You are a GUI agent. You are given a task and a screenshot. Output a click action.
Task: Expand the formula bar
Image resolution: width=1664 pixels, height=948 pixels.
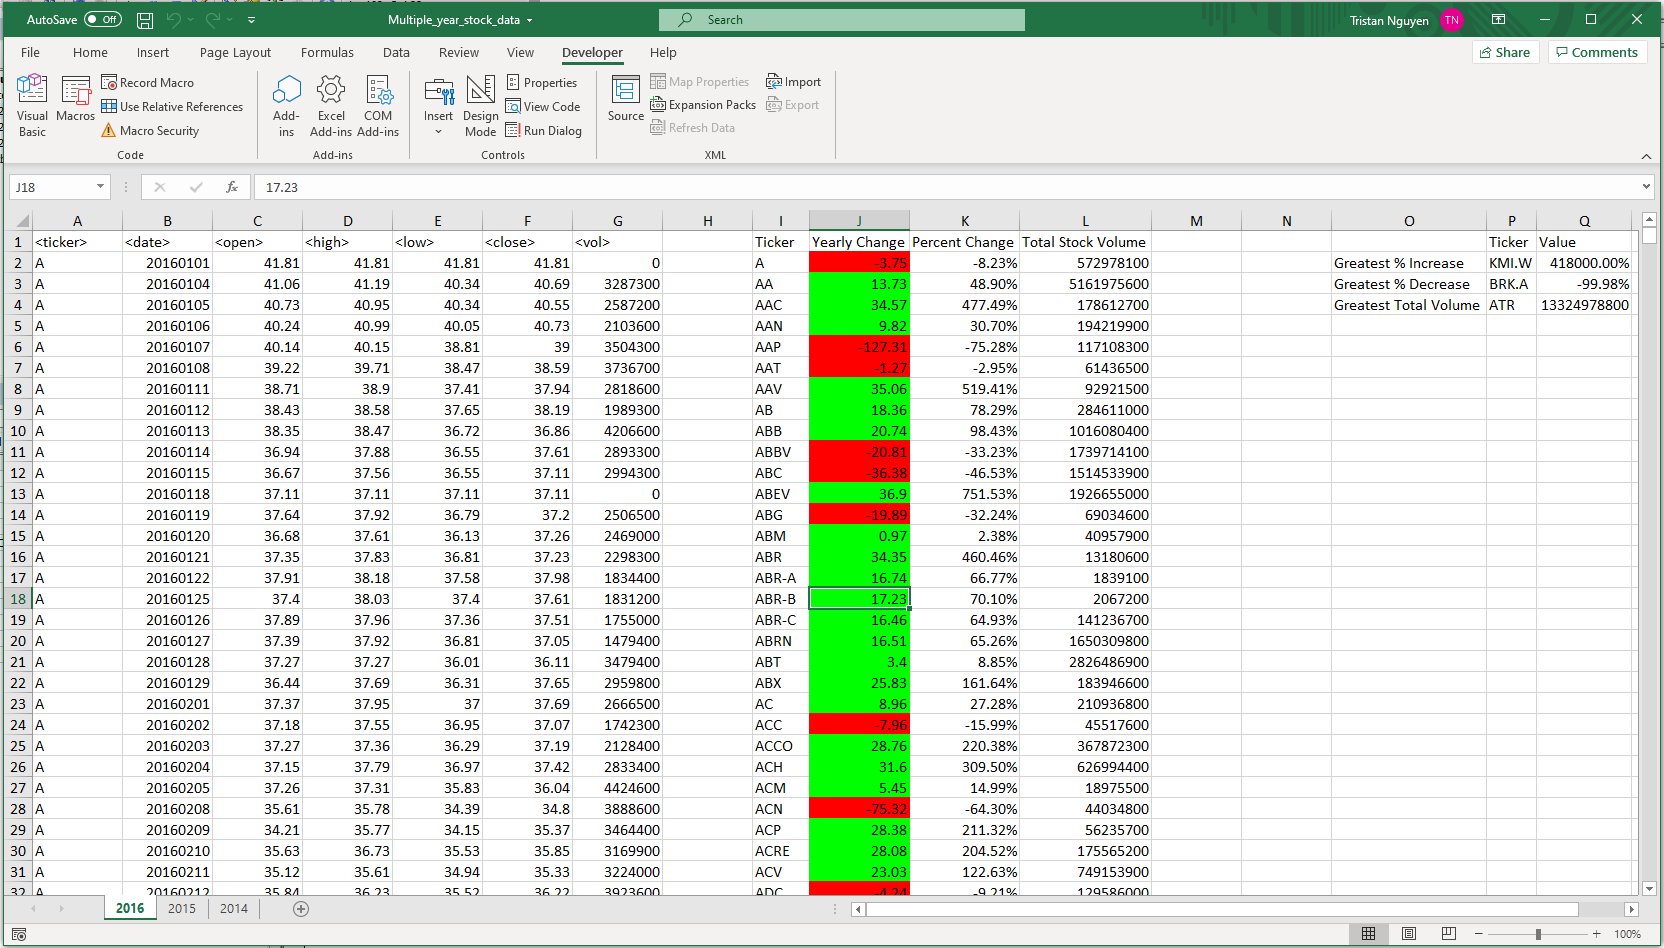[x=1646, y=187]
